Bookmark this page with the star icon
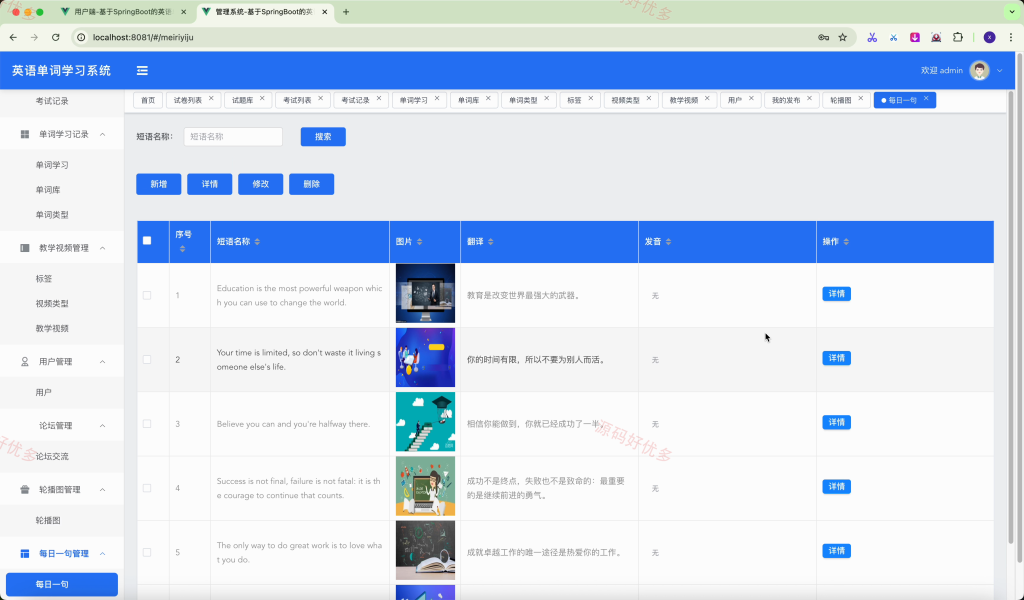Image resolution: width=1024 pixels, height=600 pixels. point(842,37)
